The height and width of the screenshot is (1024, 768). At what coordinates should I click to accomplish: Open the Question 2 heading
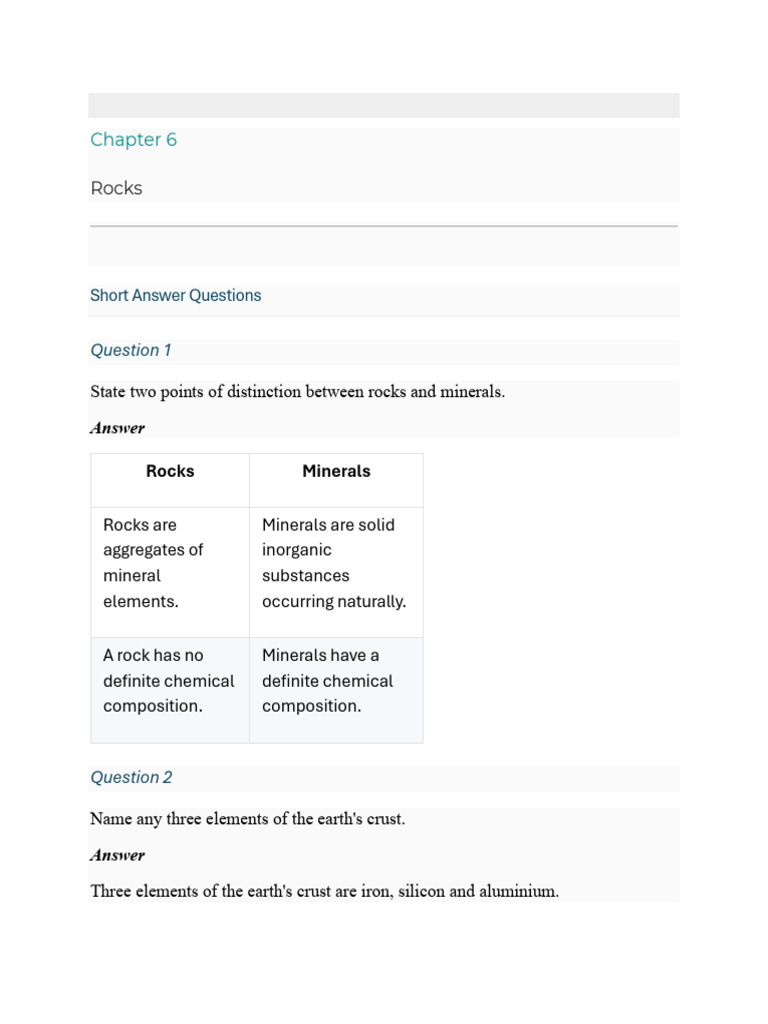[131, 777]
